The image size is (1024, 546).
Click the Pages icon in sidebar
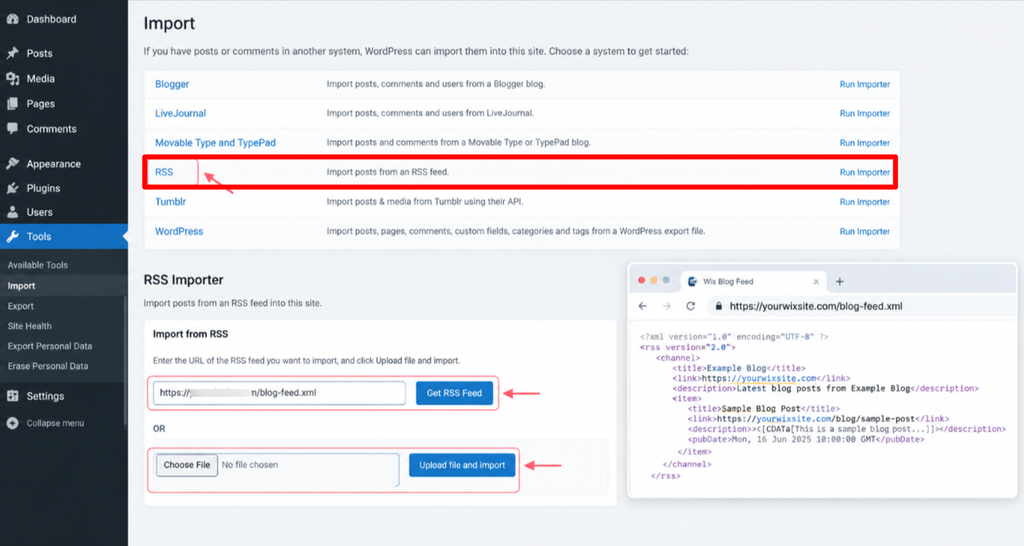(12, 103)
